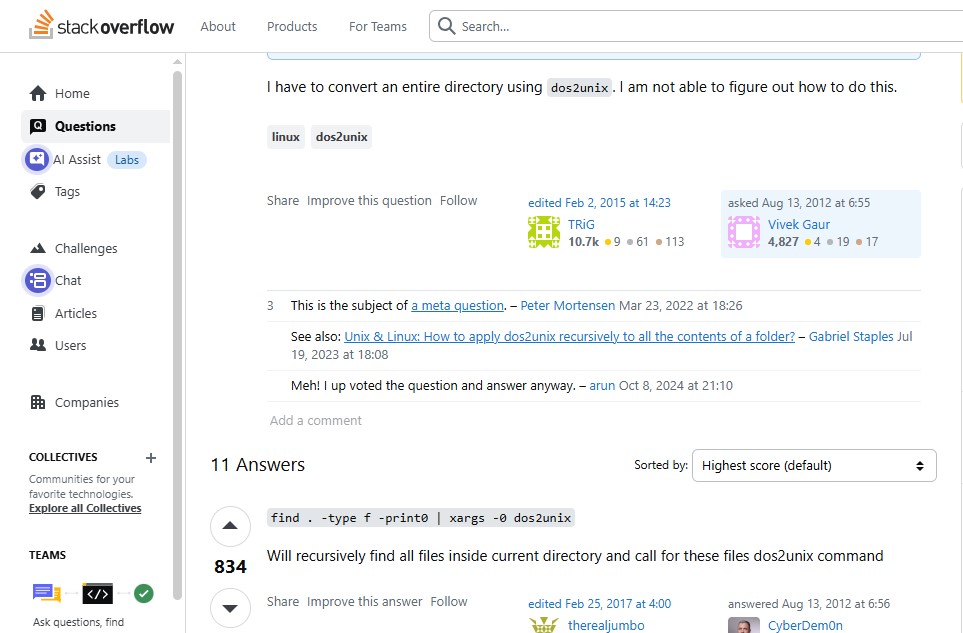
Task: Open 'a meta question' link
Action: coord(458,306)
